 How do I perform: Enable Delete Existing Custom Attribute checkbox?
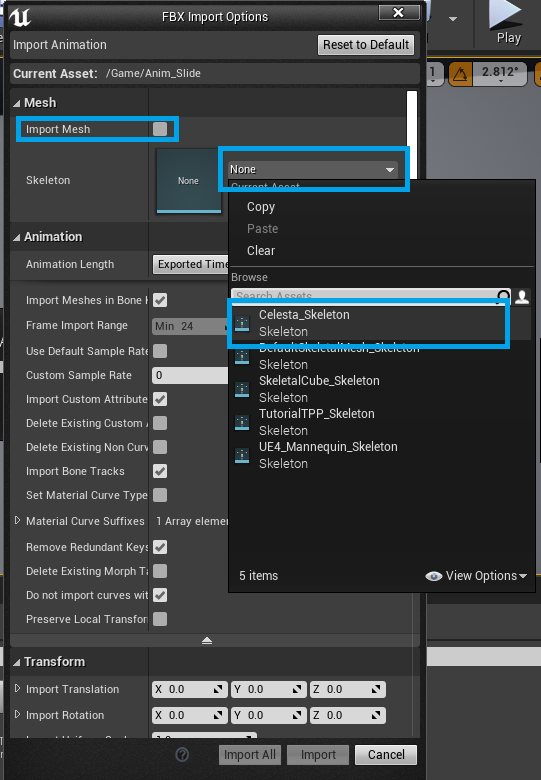pos(160,423)
